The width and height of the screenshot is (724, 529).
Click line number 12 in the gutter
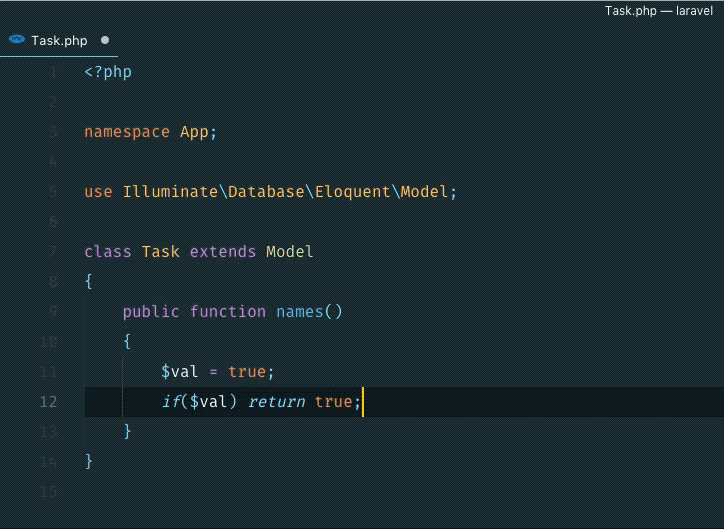coord(48,402)
